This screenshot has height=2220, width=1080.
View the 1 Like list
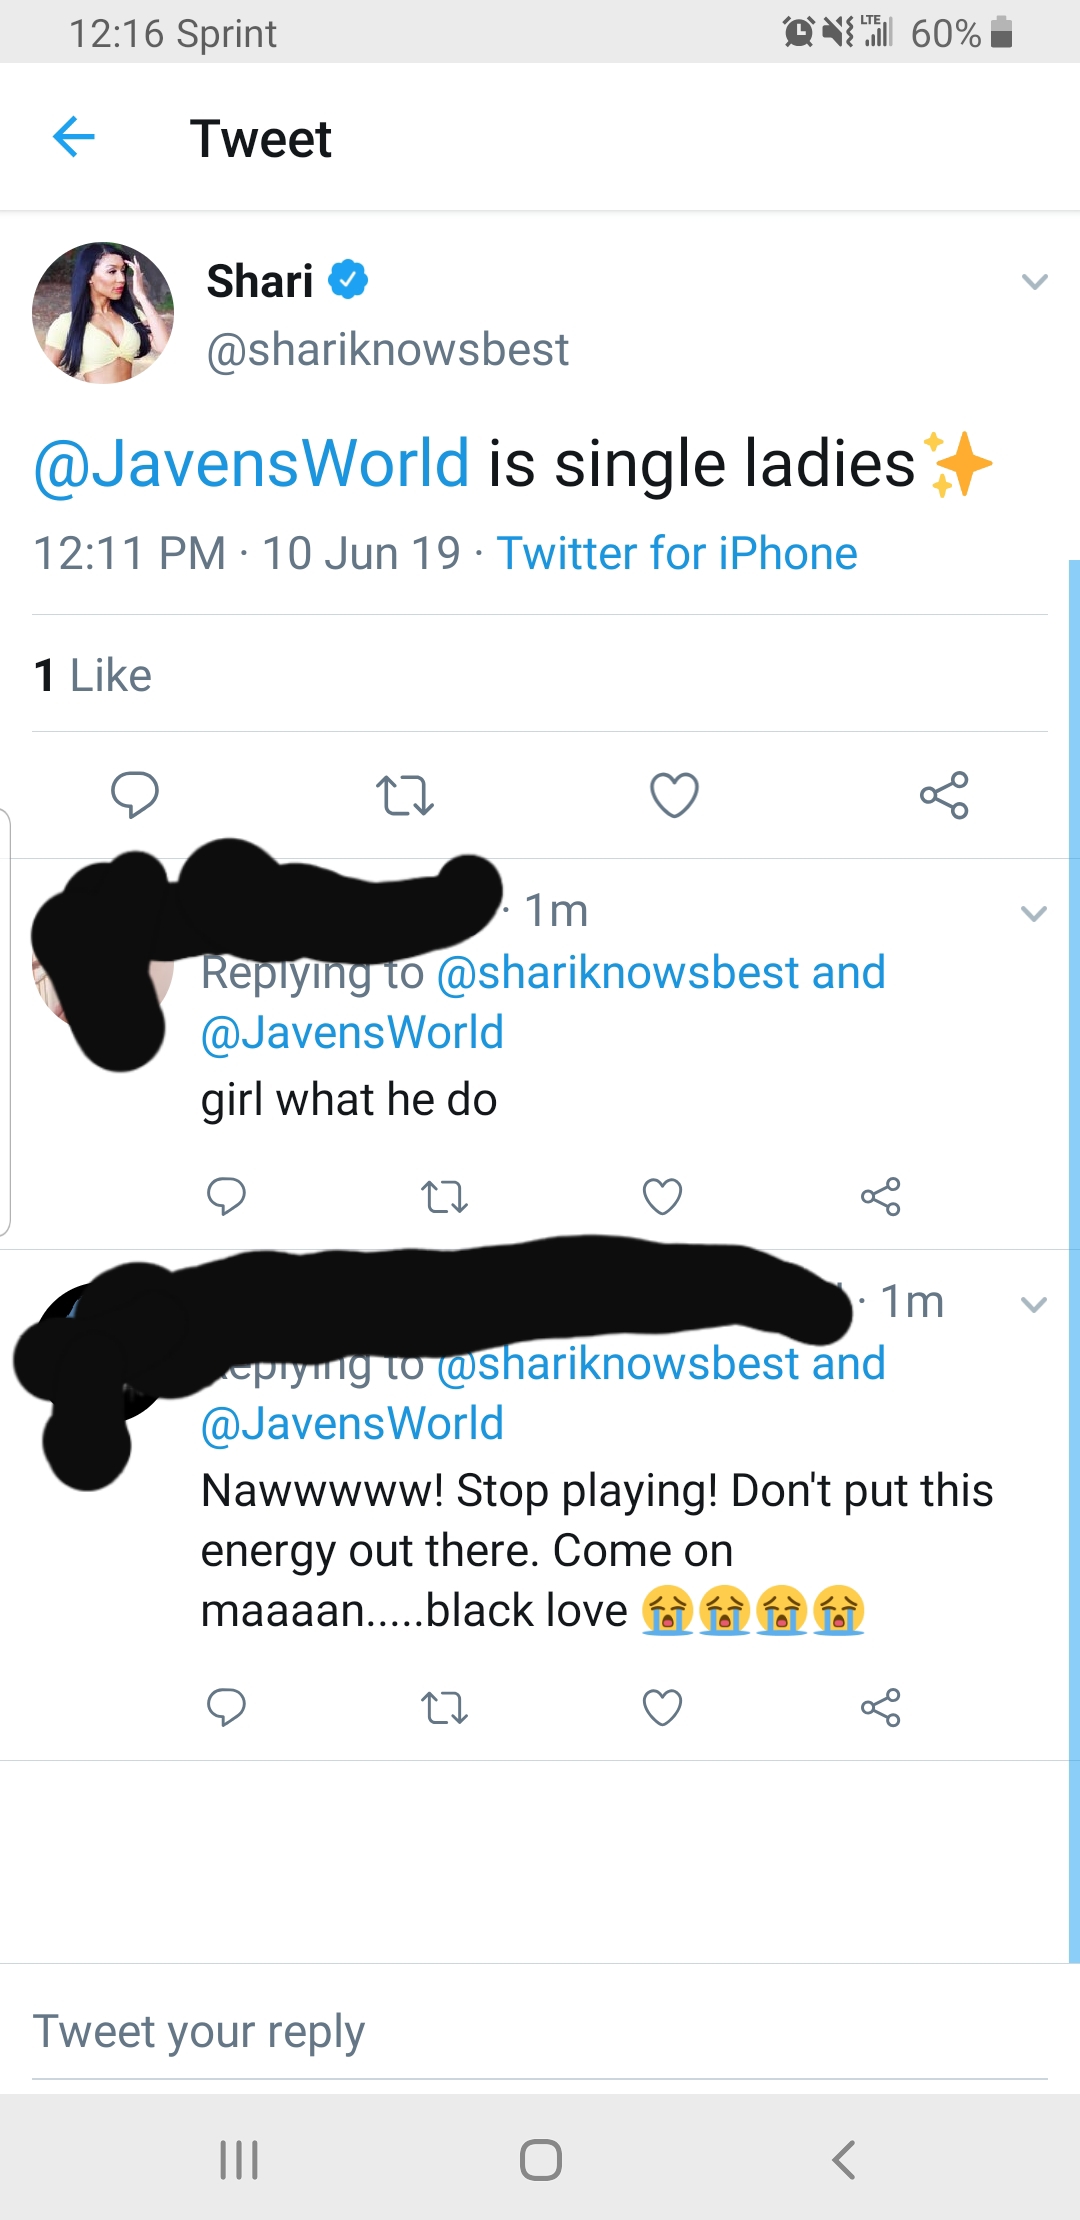click(x=92, y=675)
